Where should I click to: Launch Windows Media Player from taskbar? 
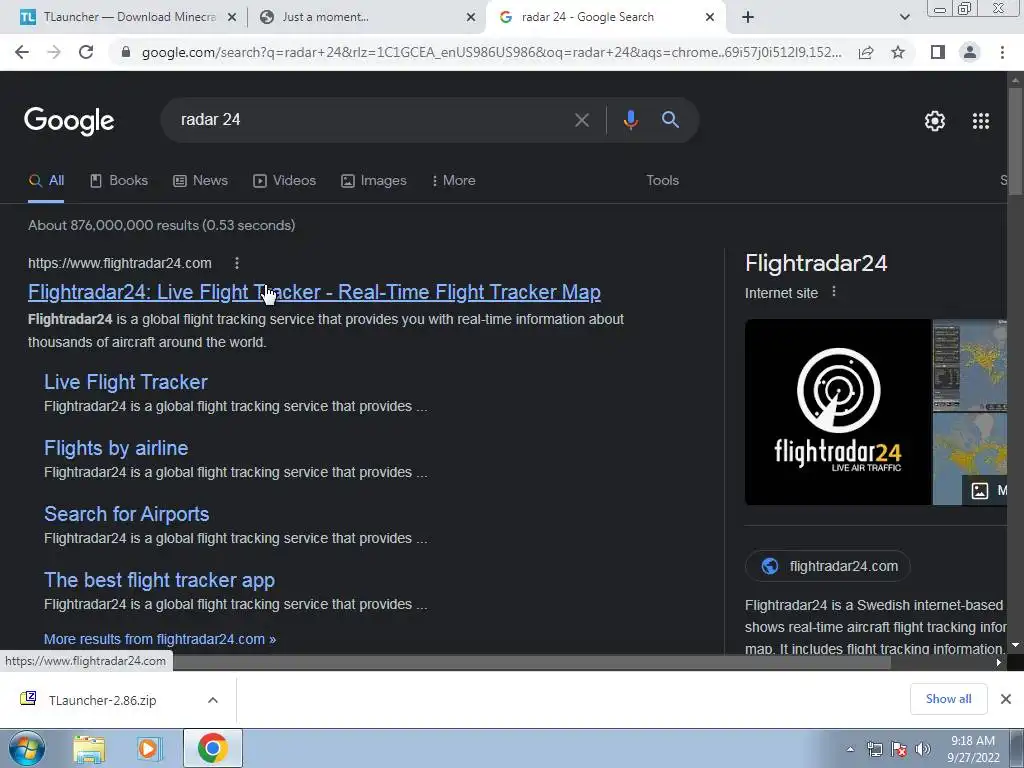(149, 748)
